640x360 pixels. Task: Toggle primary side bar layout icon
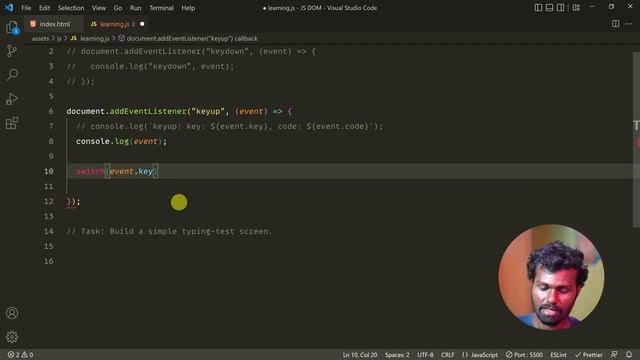[x=538, y=7]
